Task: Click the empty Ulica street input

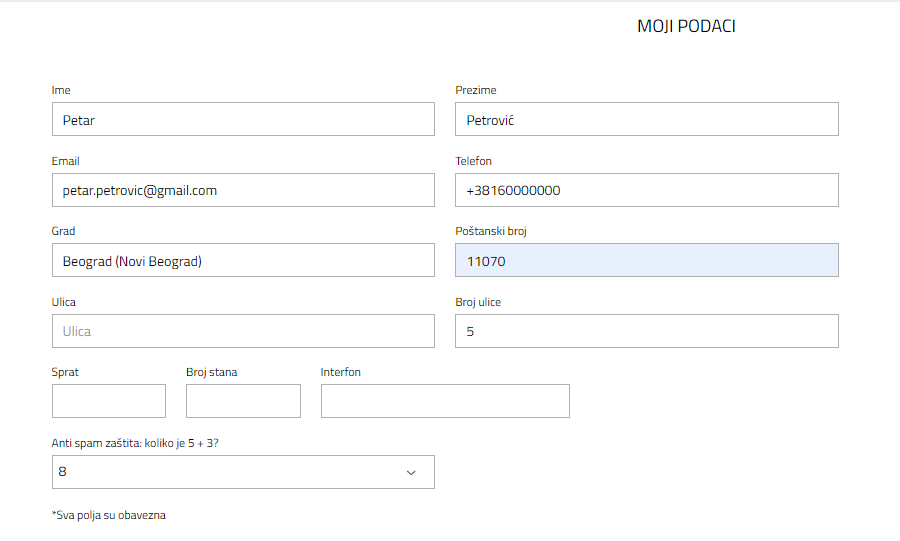Action: coord(243,331)
